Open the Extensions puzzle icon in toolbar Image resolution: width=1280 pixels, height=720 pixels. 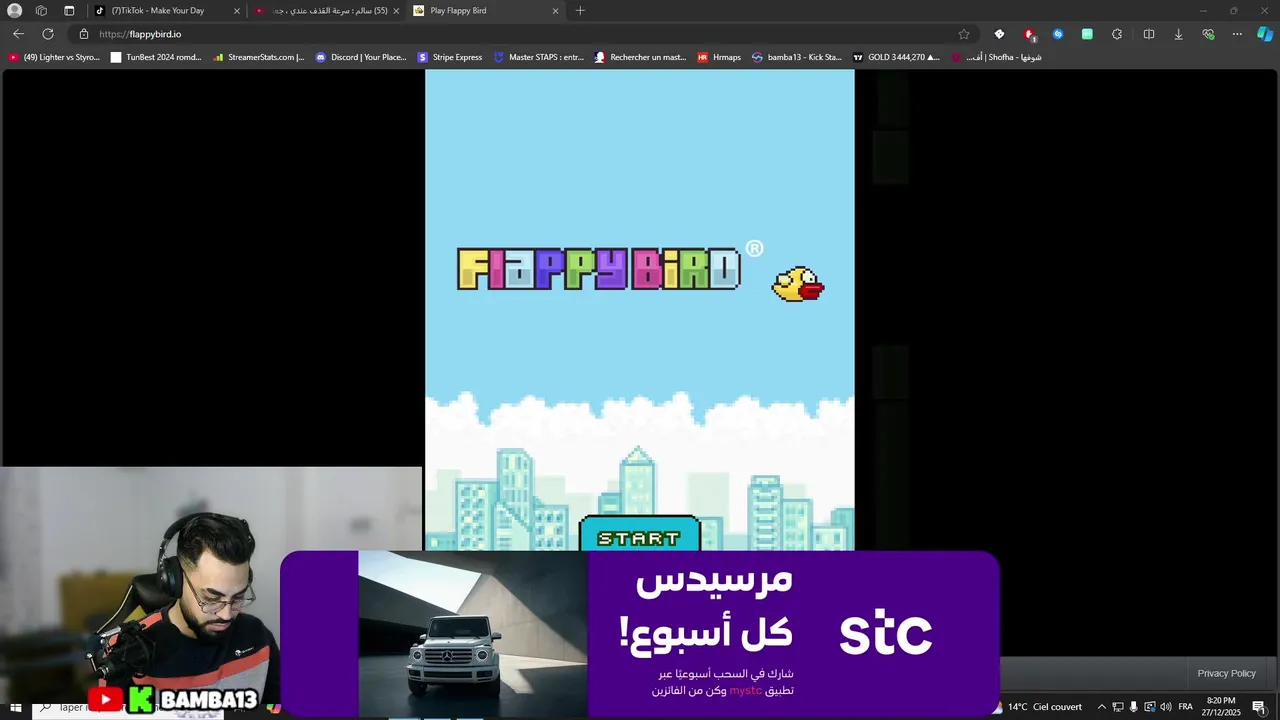tap(1117, 34)
